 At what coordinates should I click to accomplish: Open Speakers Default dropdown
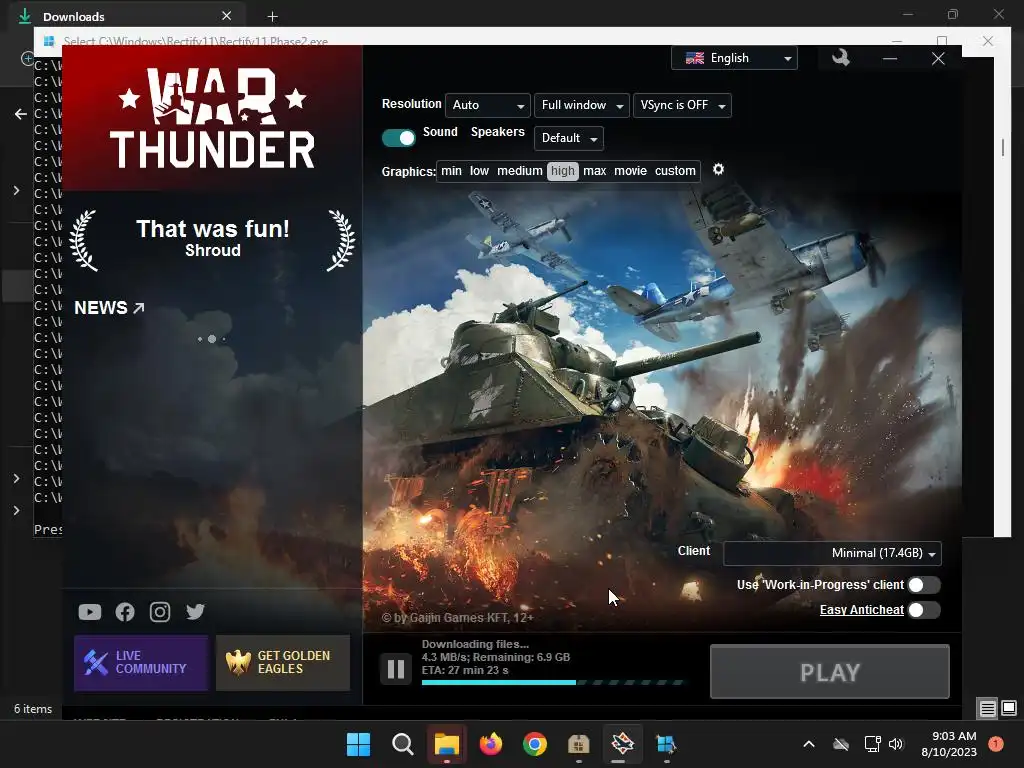click(x=568, y=138)
